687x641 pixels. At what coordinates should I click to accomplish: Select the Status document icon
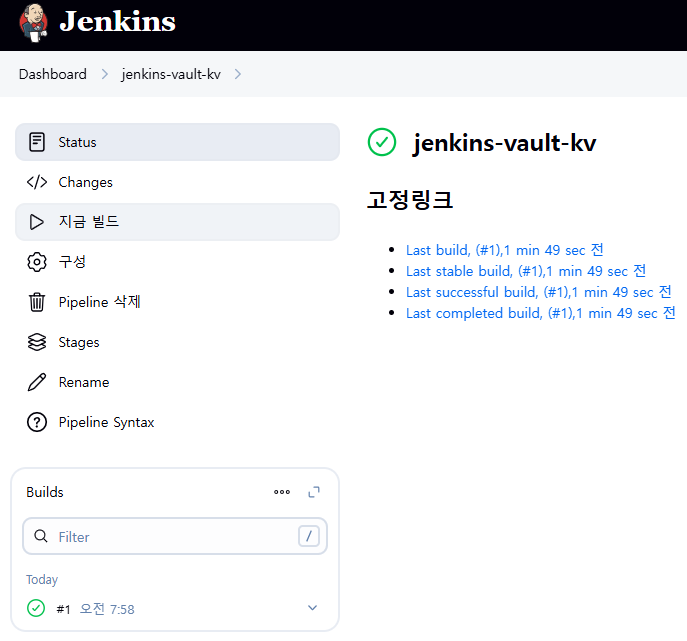tap(37, 142)
